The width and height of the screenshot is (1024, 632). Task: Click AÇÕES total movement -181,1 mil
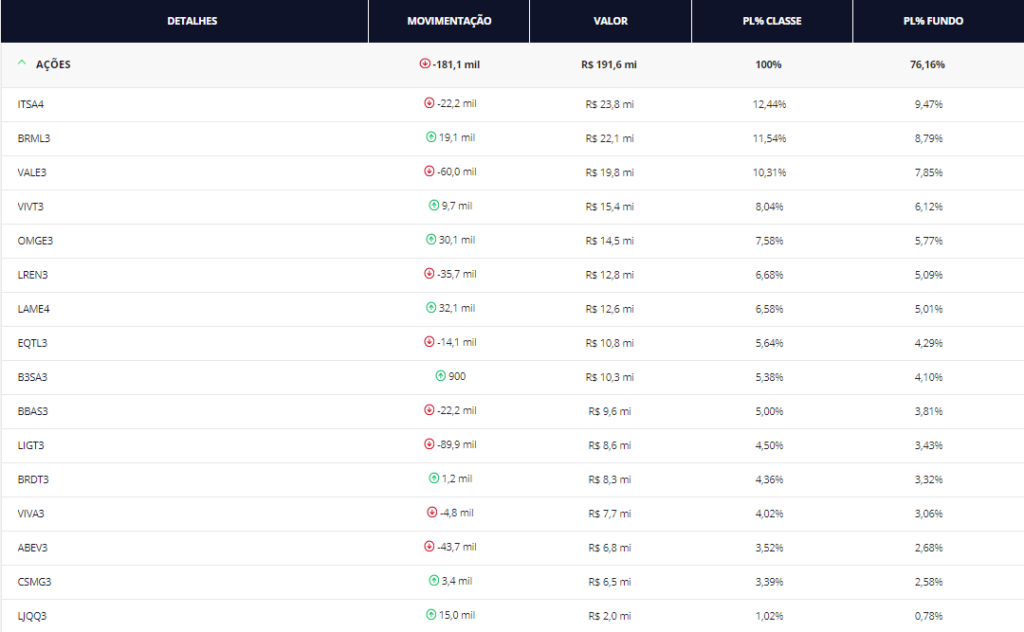click(456, 65)
